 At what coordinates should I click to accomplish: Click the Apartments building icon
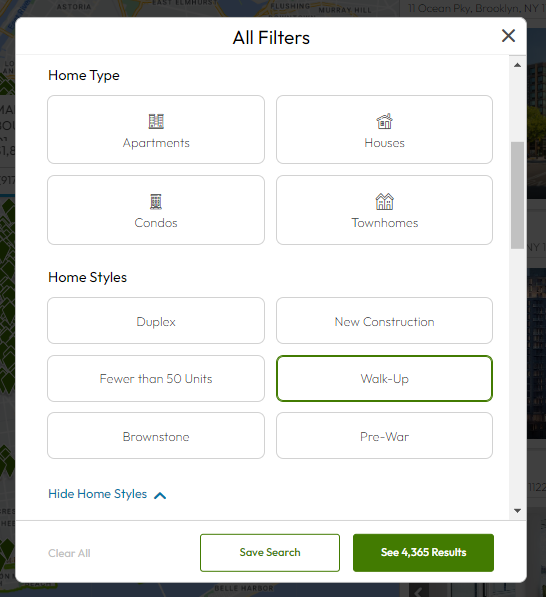[156, 121]
